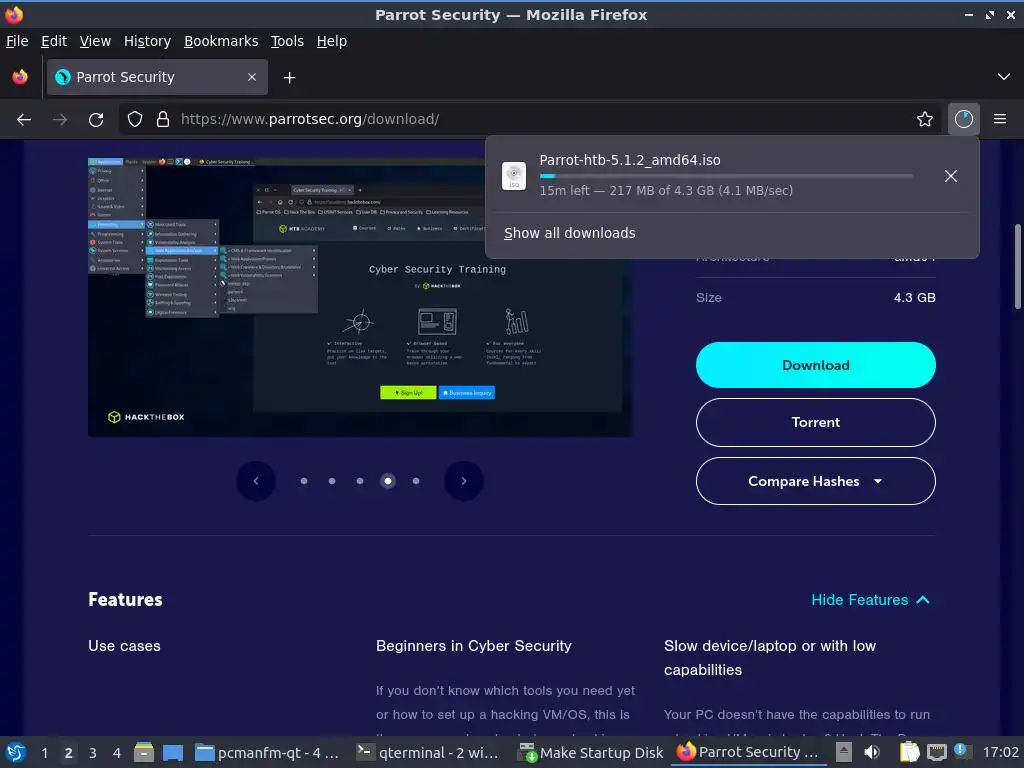The height and width of the screenshot is (768, 1024).
Task: Click the Torrent button
Action: click(x=815, y=423)
